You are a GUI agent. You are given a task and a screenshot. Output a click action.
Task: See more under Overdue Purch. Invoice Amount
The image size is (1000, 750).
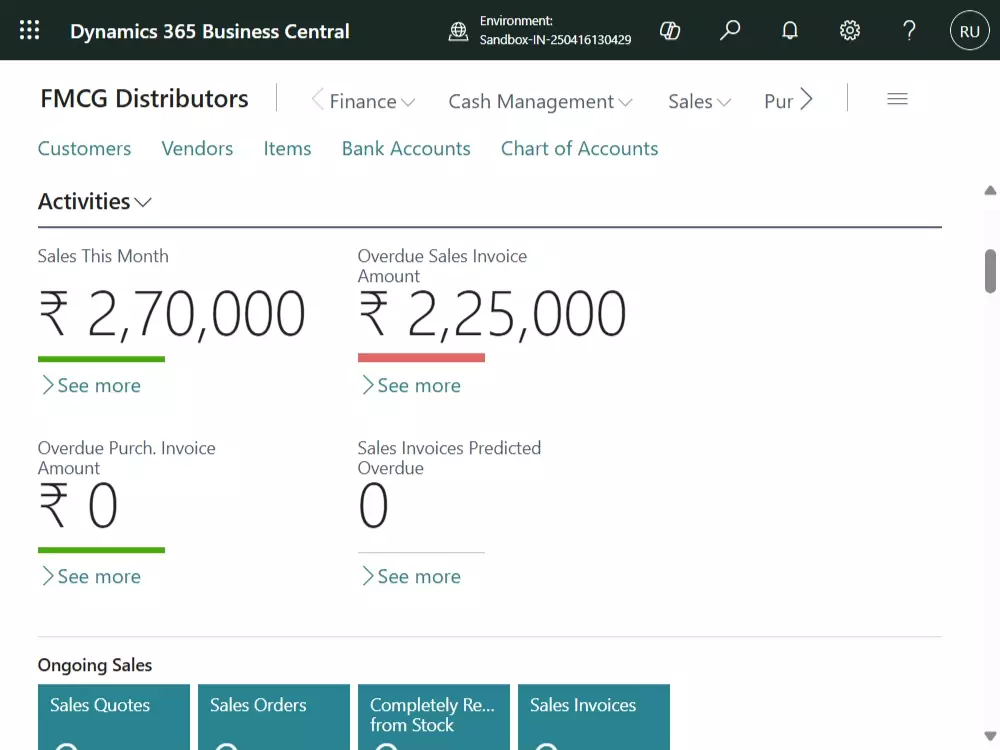[x=91, y=577]
